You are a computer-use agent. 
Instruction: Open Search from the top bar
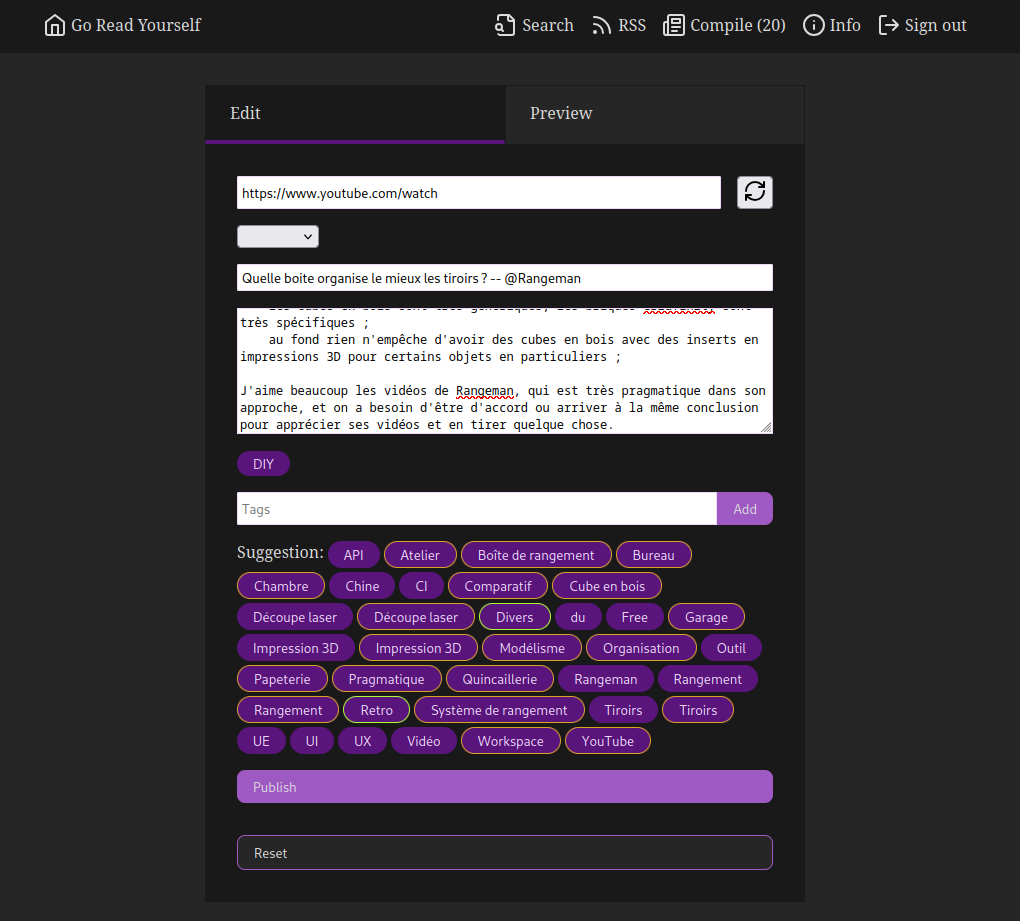pyautogui.click(x=534, y=25)
